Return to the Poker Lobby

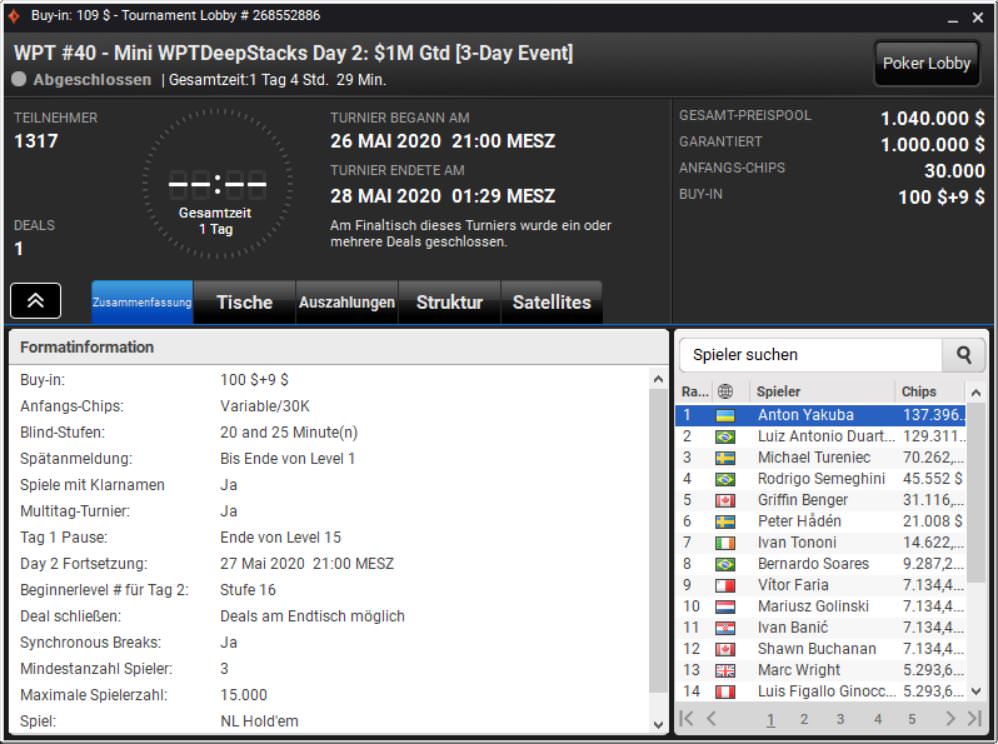point(926,63)
